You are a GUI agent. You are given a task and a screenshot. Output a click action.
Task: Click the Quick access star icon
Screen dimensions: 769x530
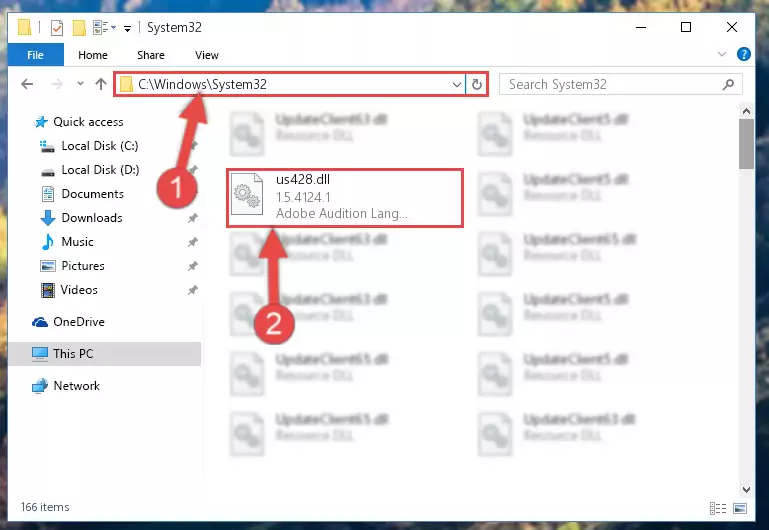pyautogui.click(x=41, y=122)
